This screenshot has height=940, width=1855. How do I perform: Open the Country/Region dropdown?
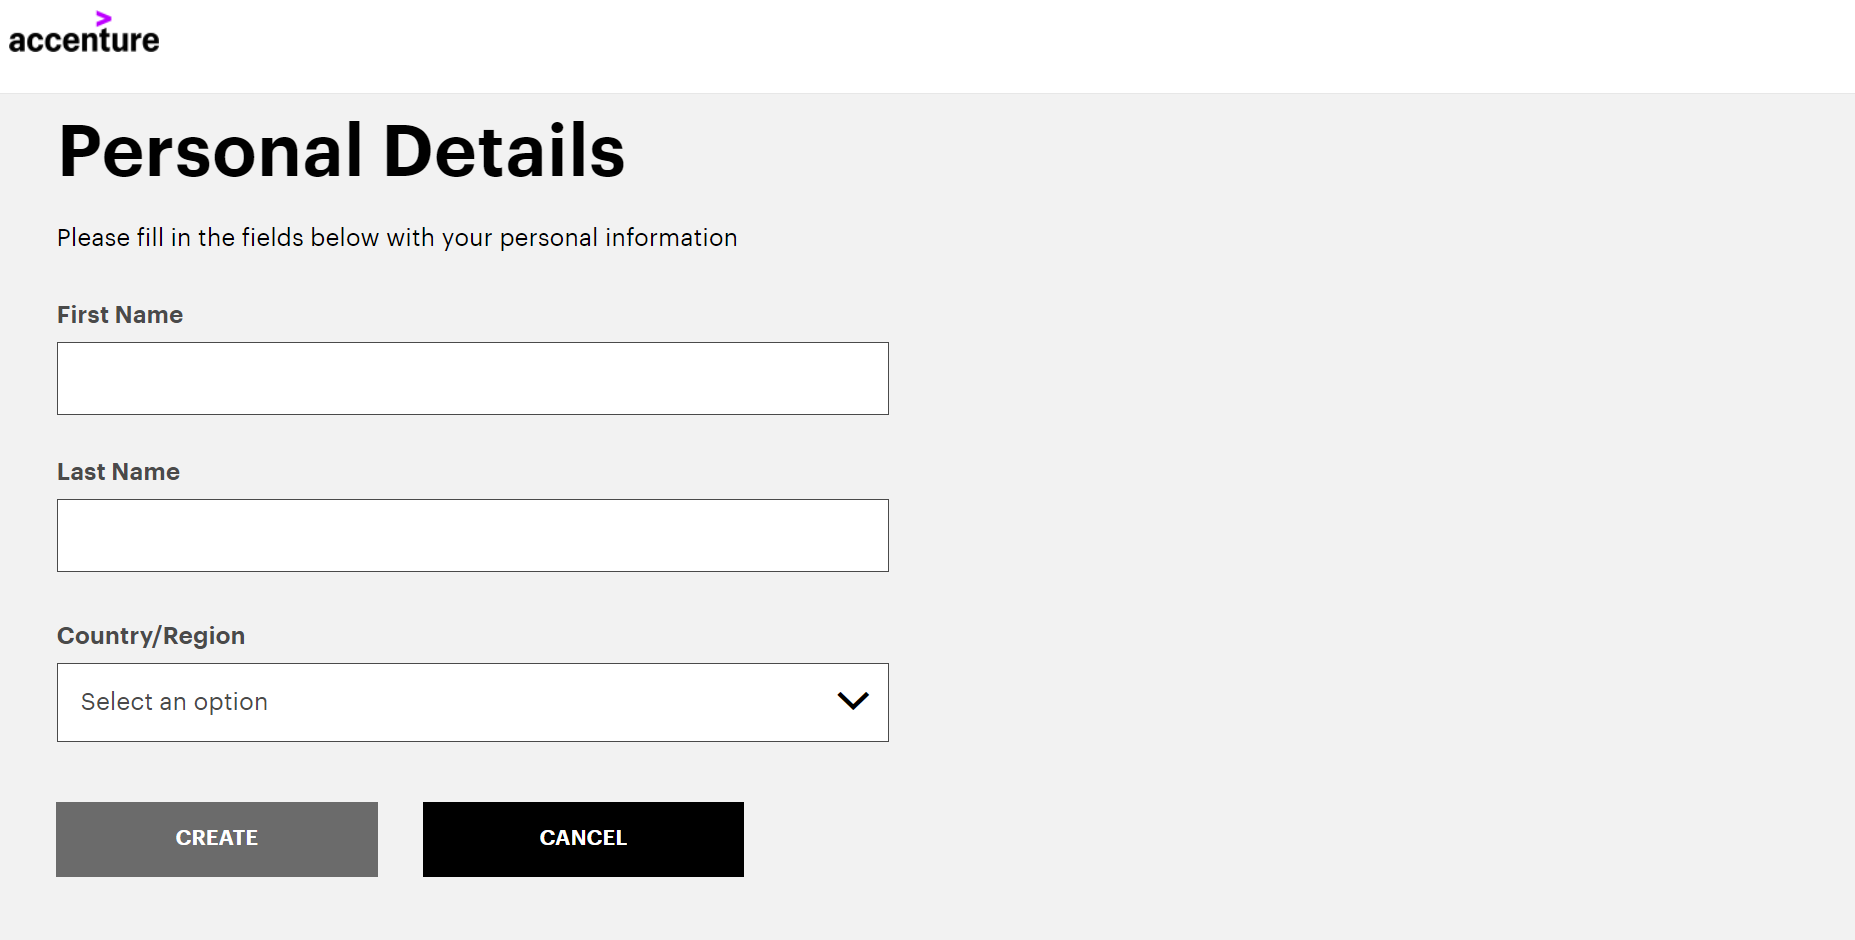point(472,702)
